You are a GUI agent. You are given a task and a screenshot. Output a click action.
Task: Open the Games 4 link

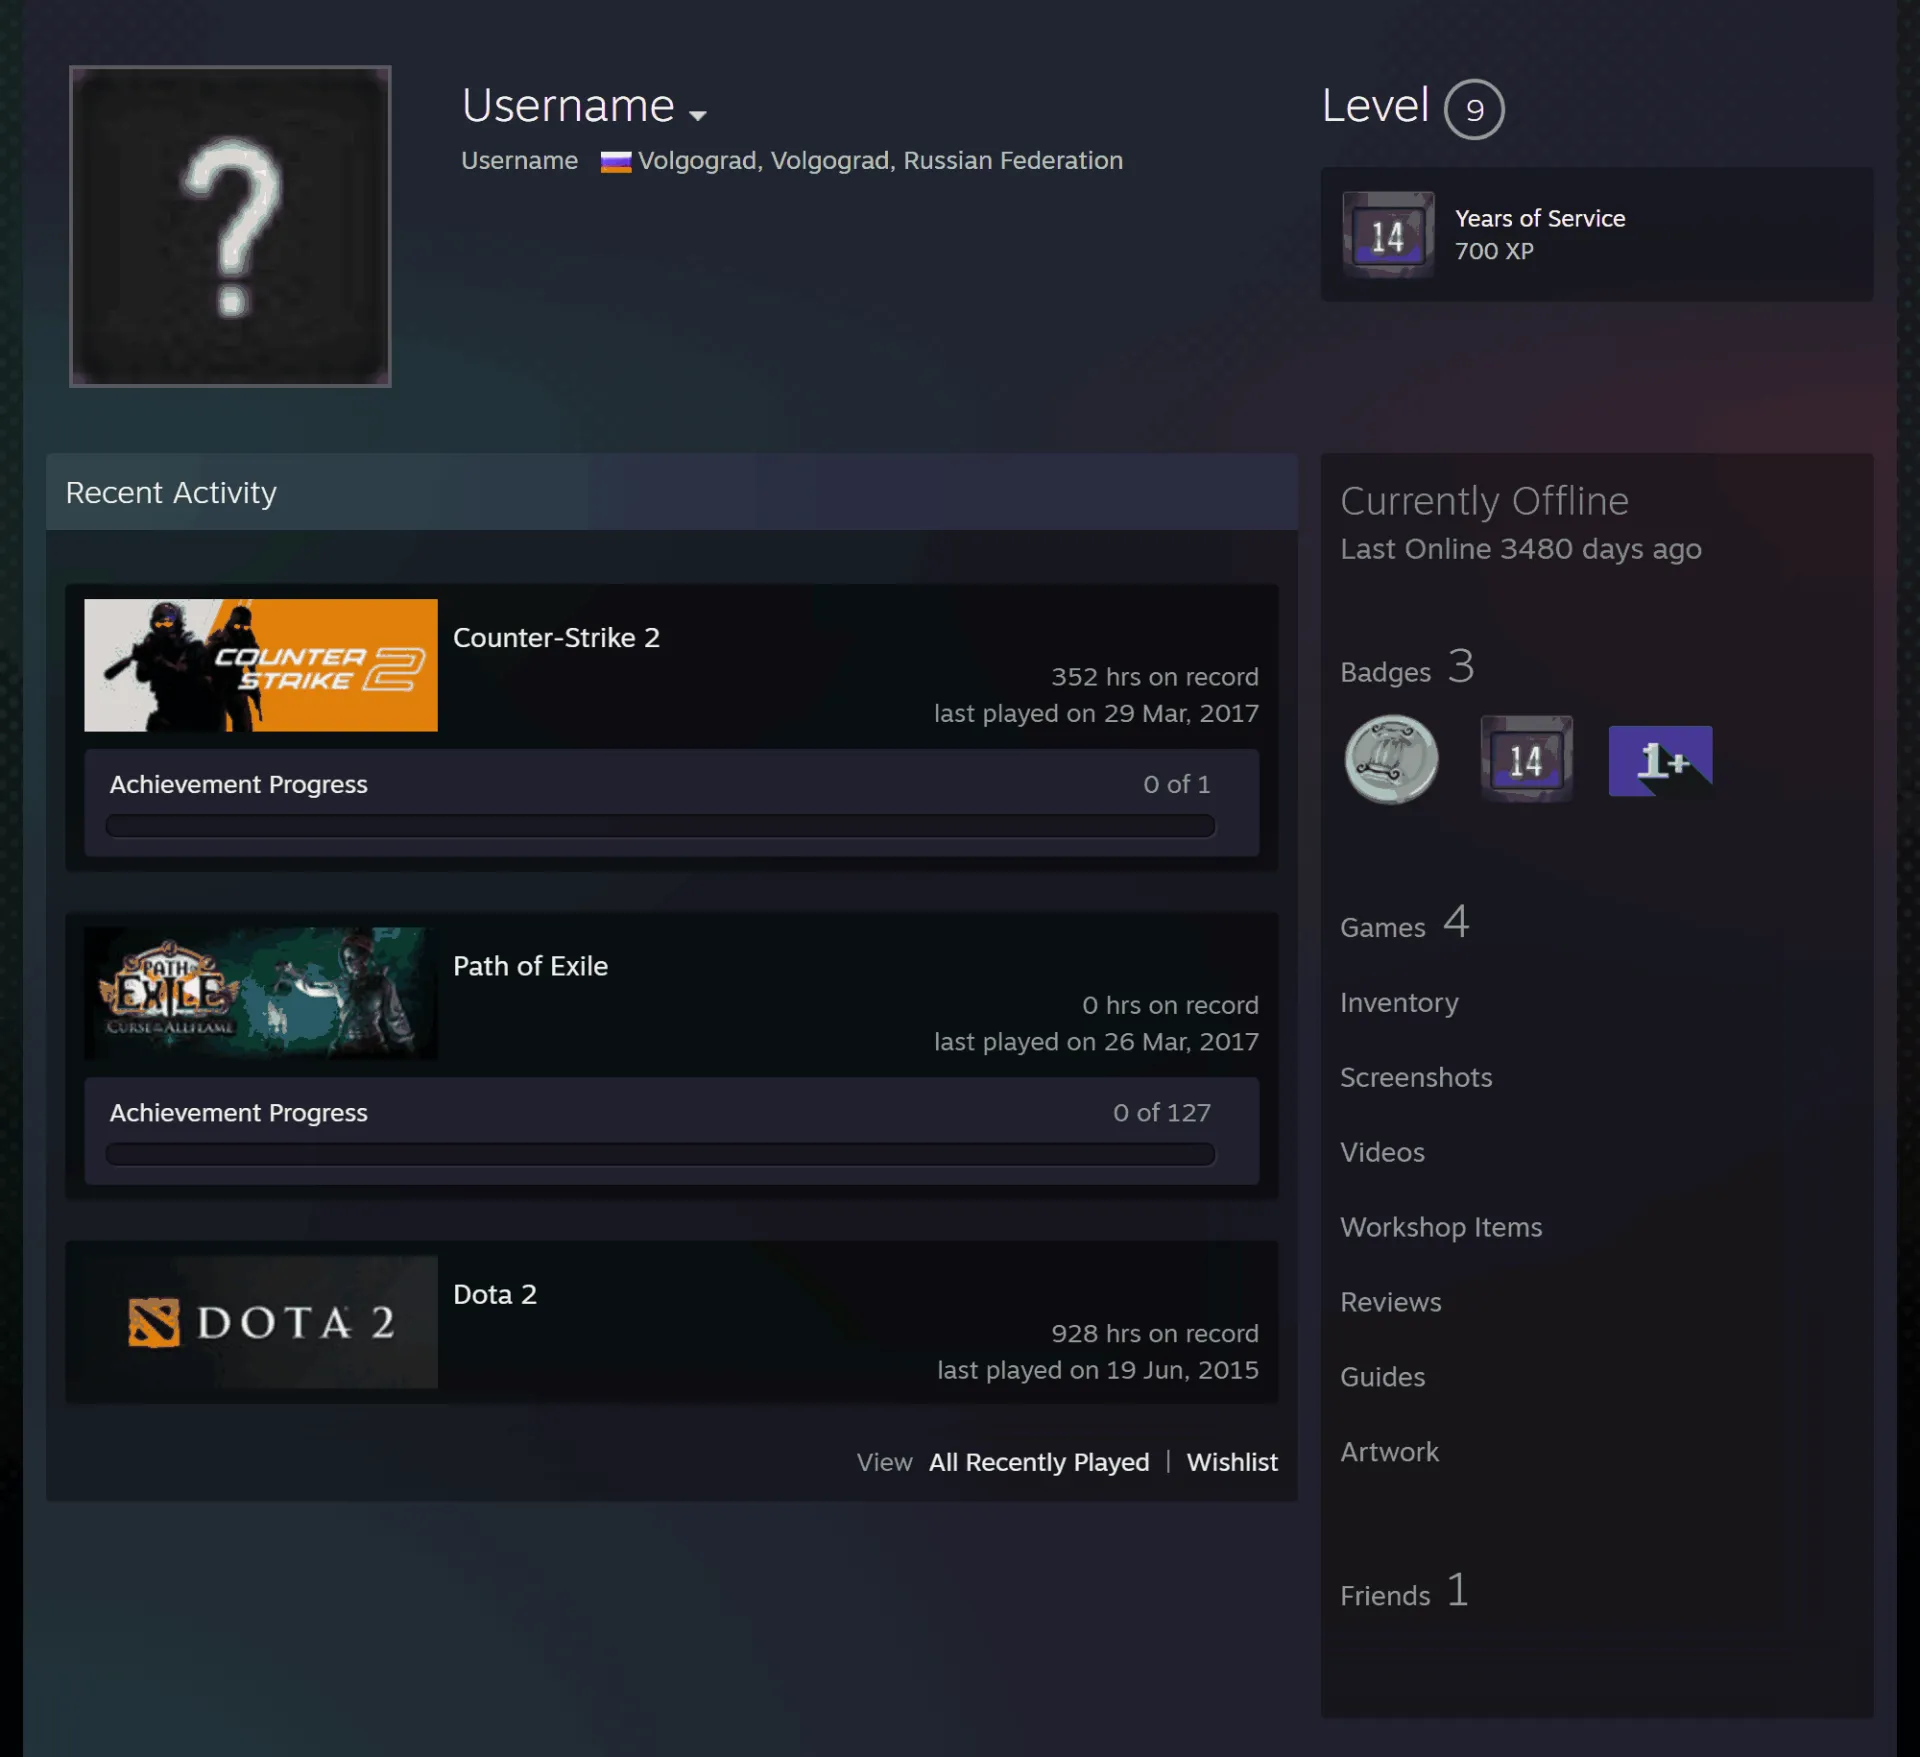pyautogui.click(x=1404, y=924)
